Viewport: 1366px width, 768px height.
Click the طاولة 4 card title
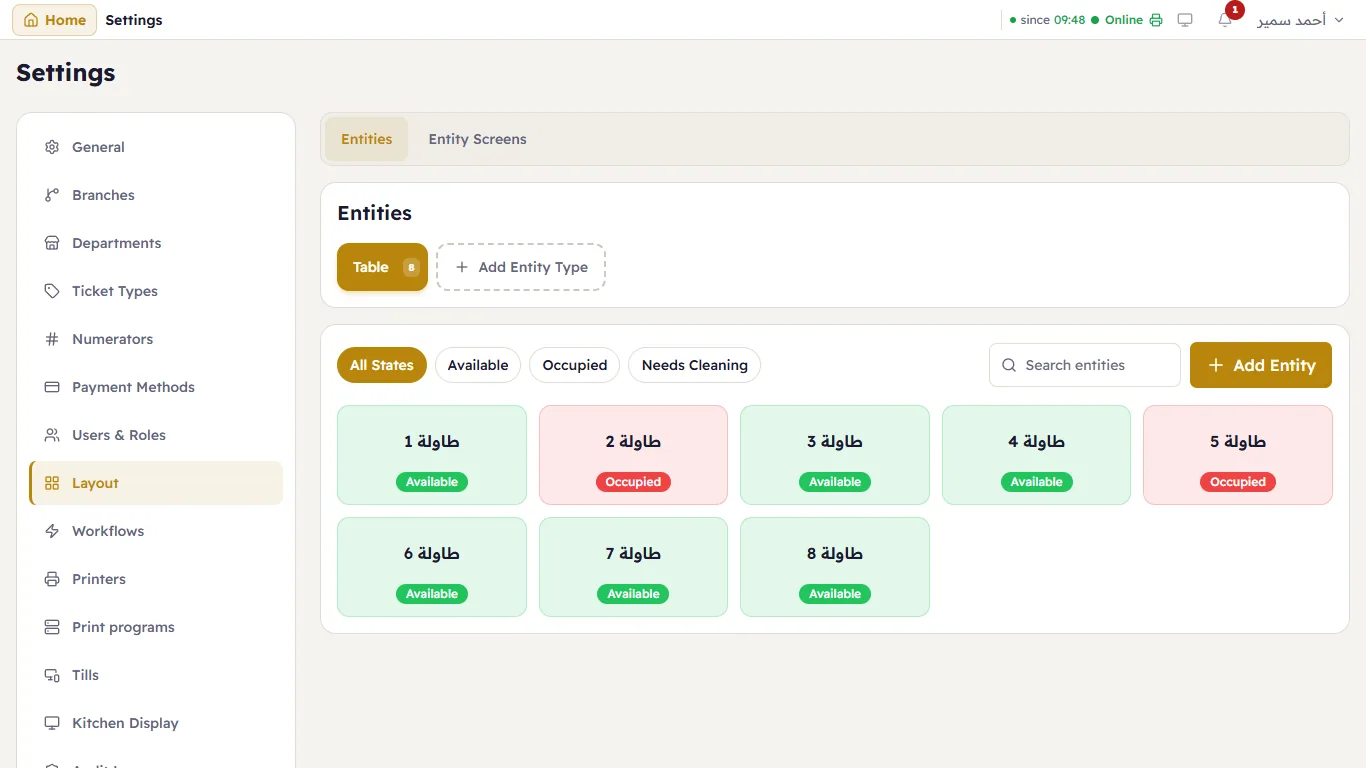point(1037,441)
